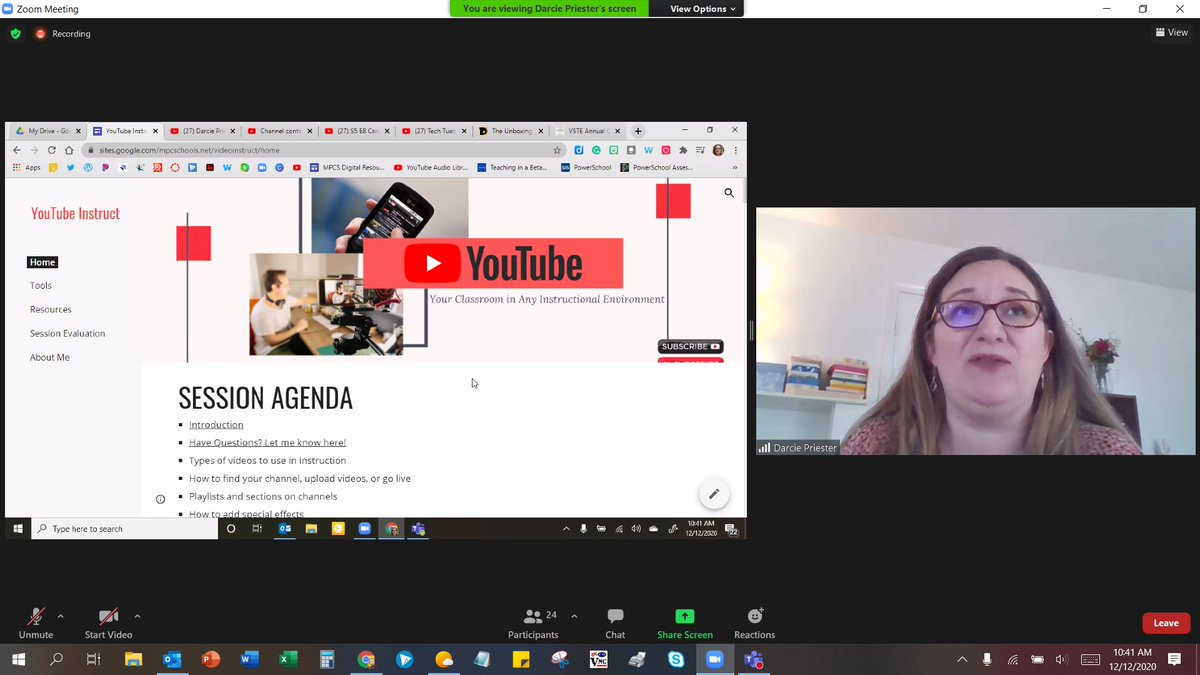This screenshot has width=1200, height=675.
Task: Open the Reactions menu
Action: 755,622
